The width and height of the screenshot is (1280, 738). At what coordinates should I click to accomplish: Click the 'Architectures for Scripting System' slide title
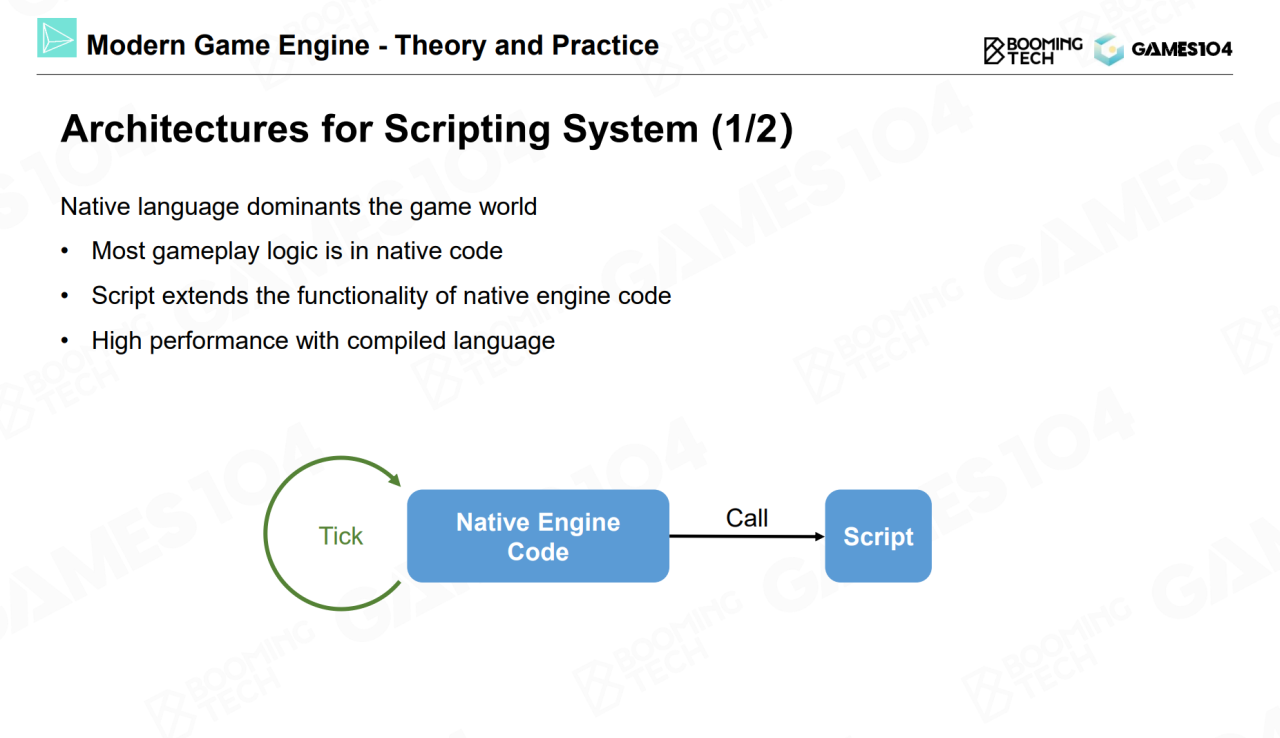(x=381, y=130)
